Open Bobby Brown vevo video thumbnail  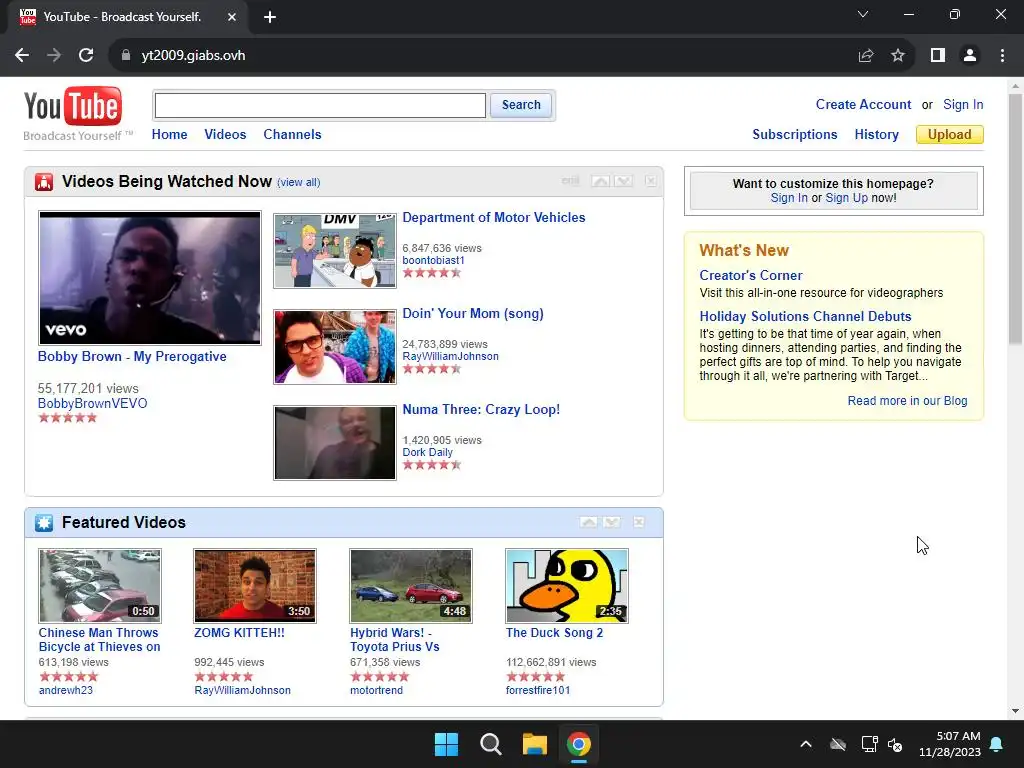coord(150,278)
